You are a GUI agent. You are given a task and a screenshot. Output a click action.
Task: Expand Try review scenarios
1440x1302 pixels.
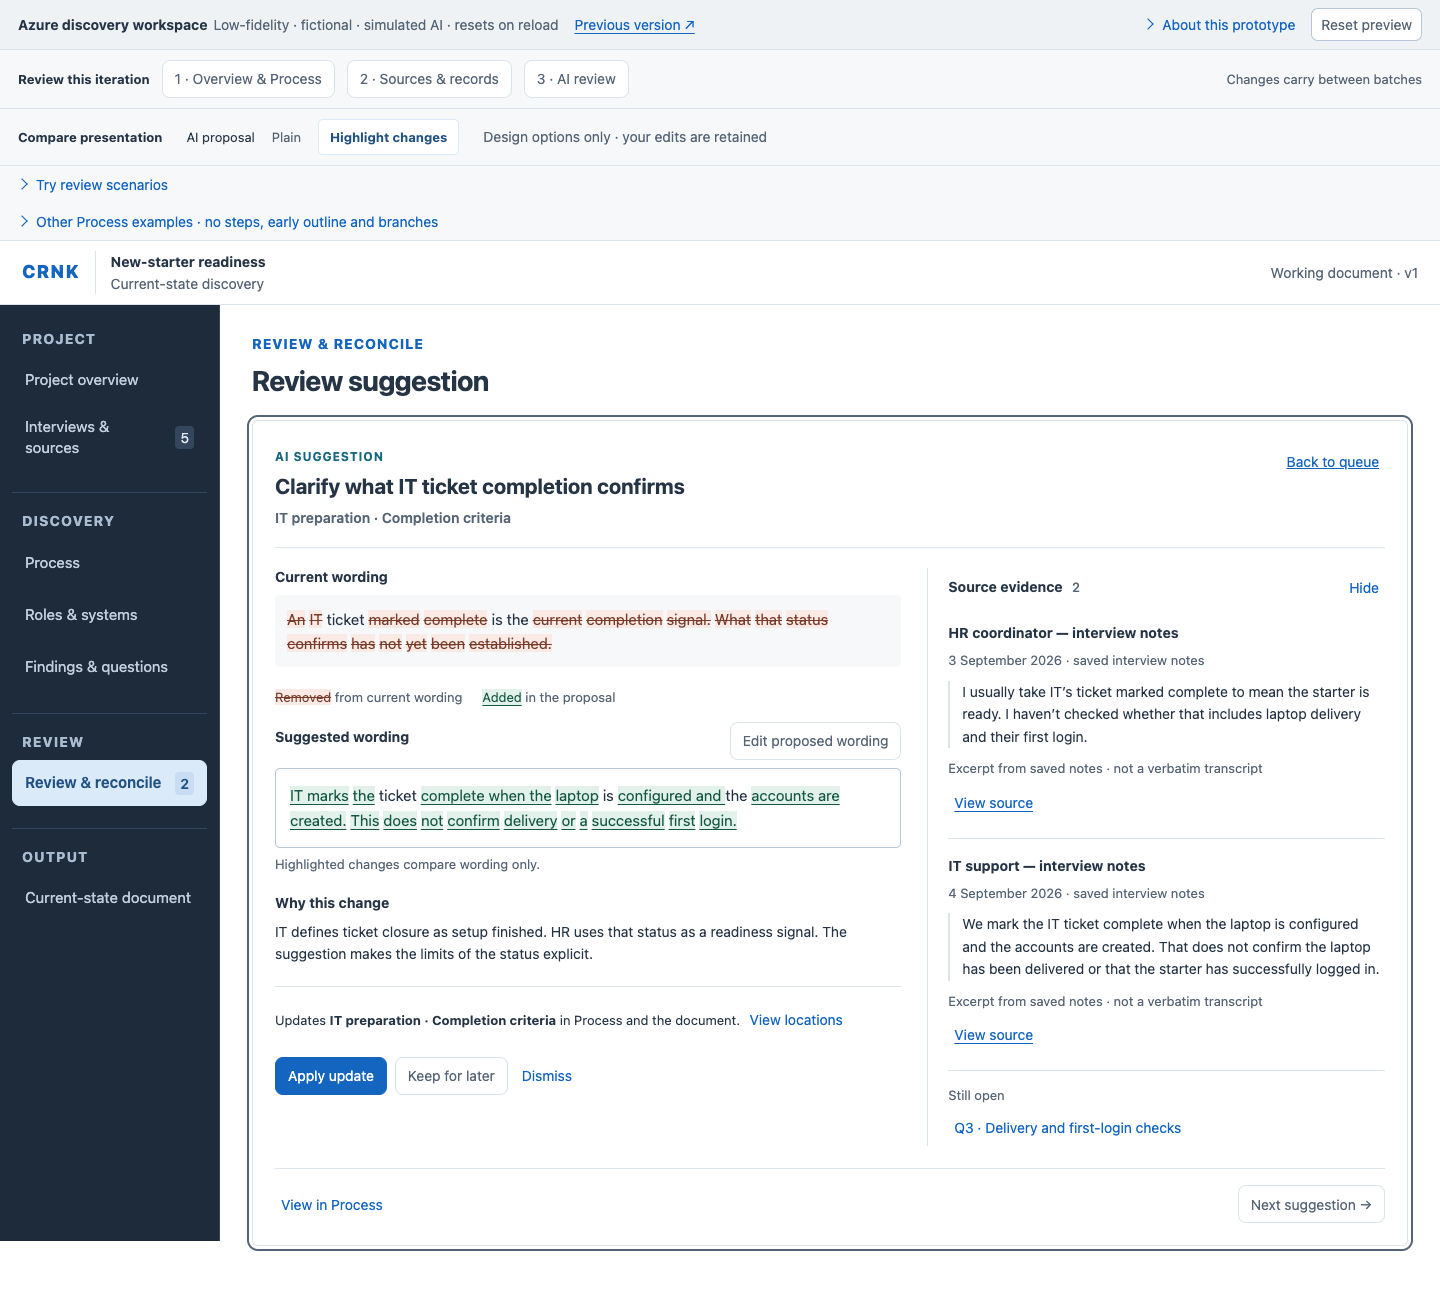(93, 185)
